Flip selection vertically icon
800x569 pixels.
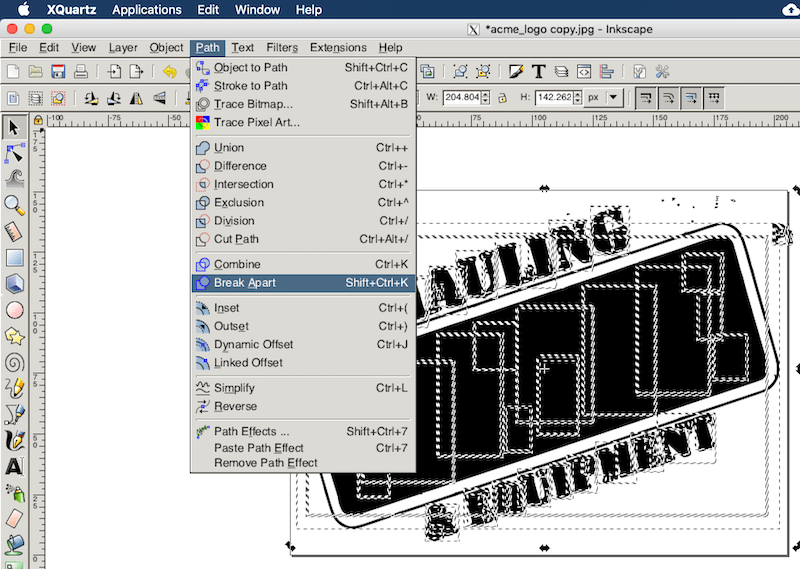(x=159, y=98)
